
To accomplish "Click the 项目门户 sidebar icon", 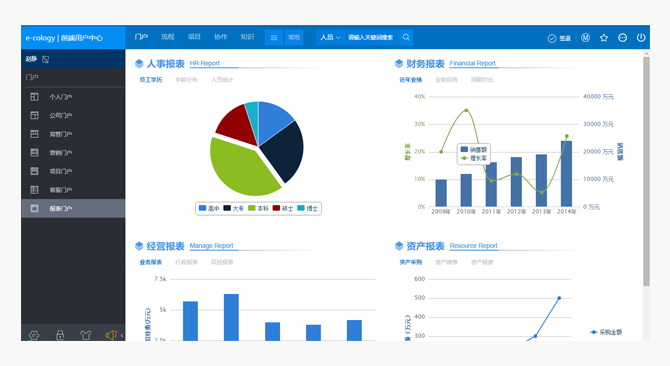I will [34, 171].
